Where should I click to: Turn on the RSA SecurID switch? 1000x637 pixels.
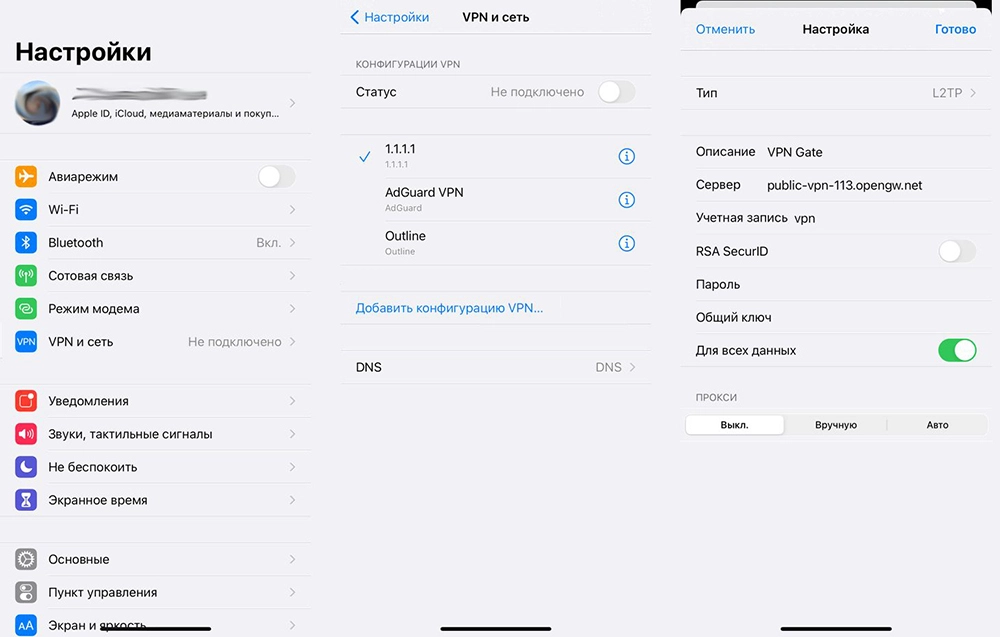(956, 252)
